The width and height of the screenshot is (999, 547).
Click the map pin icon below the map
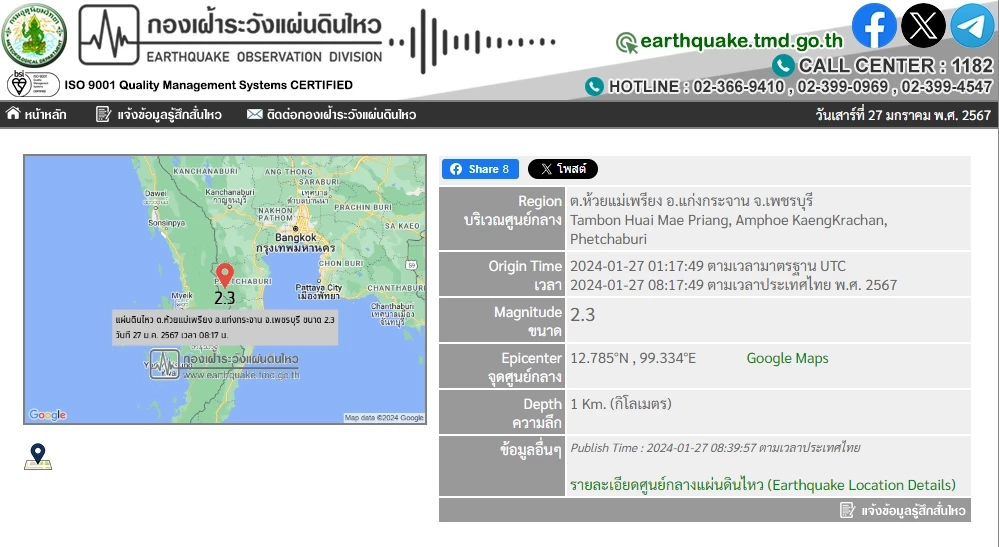click(38, 457)
